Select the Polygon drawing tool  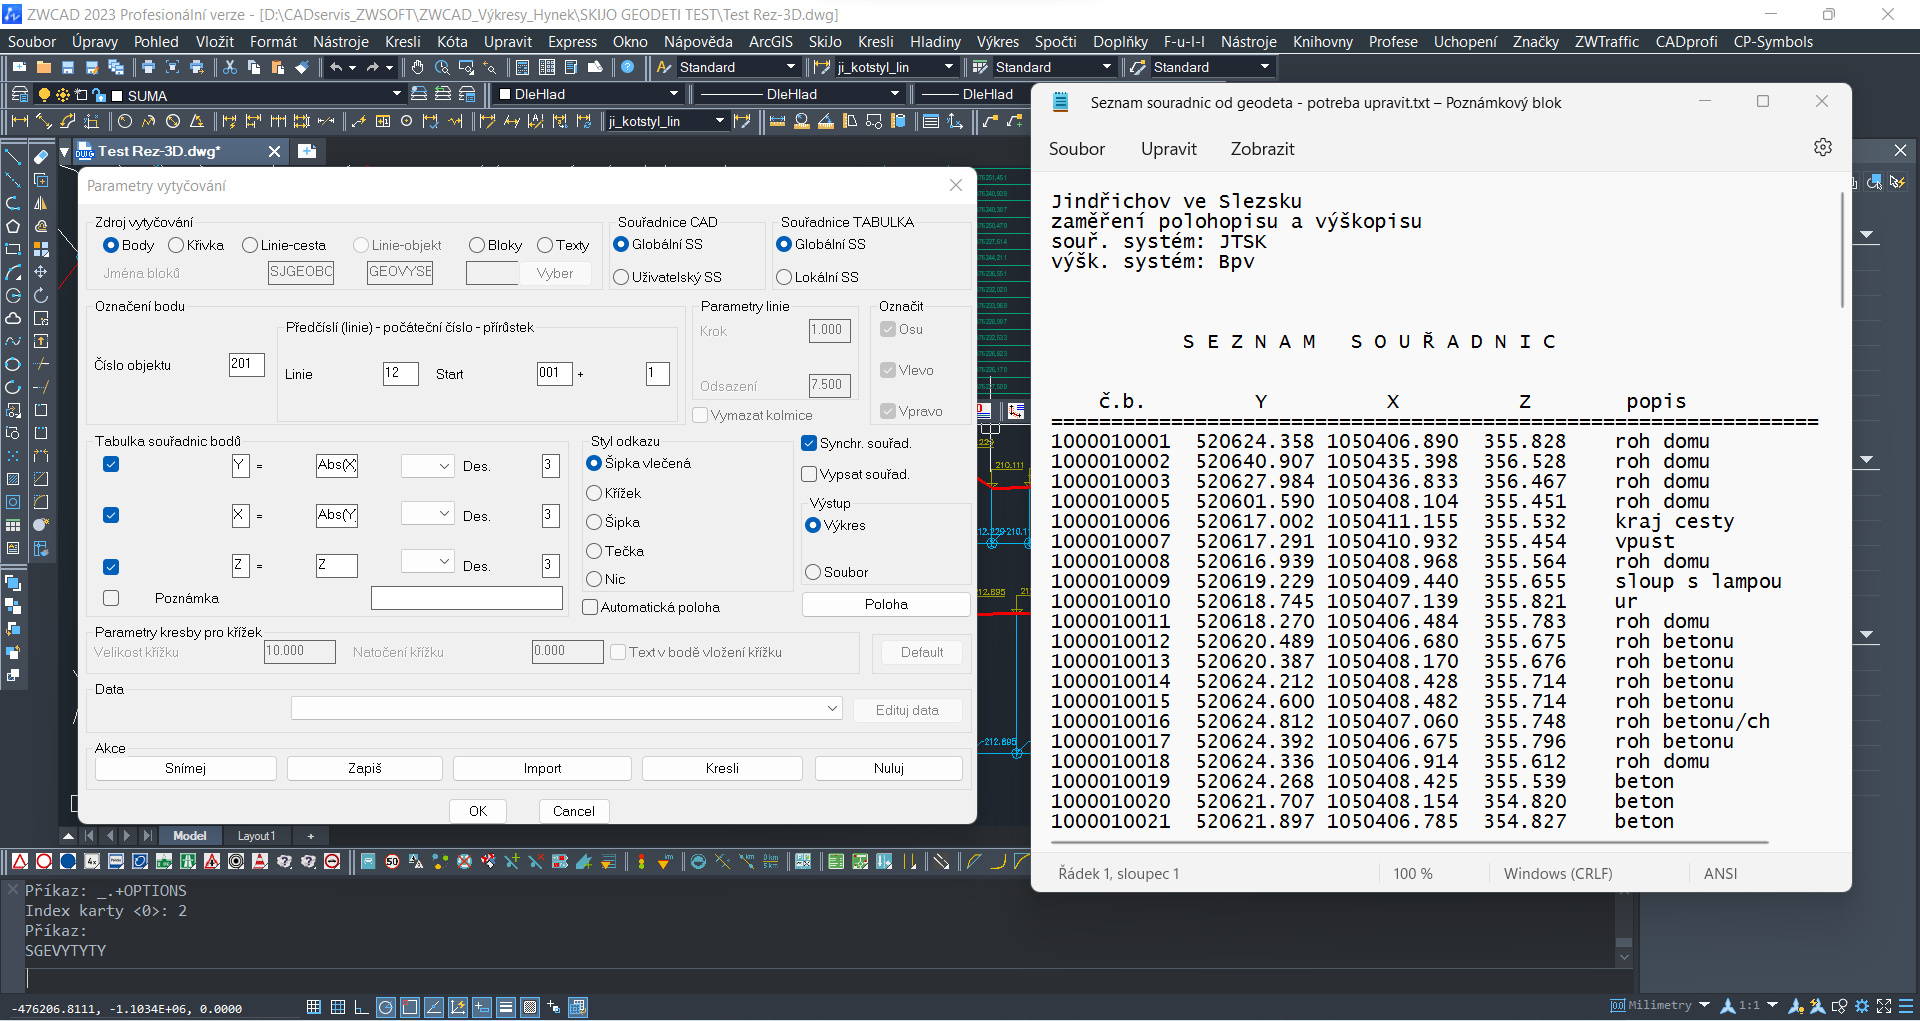coord(13,226)
